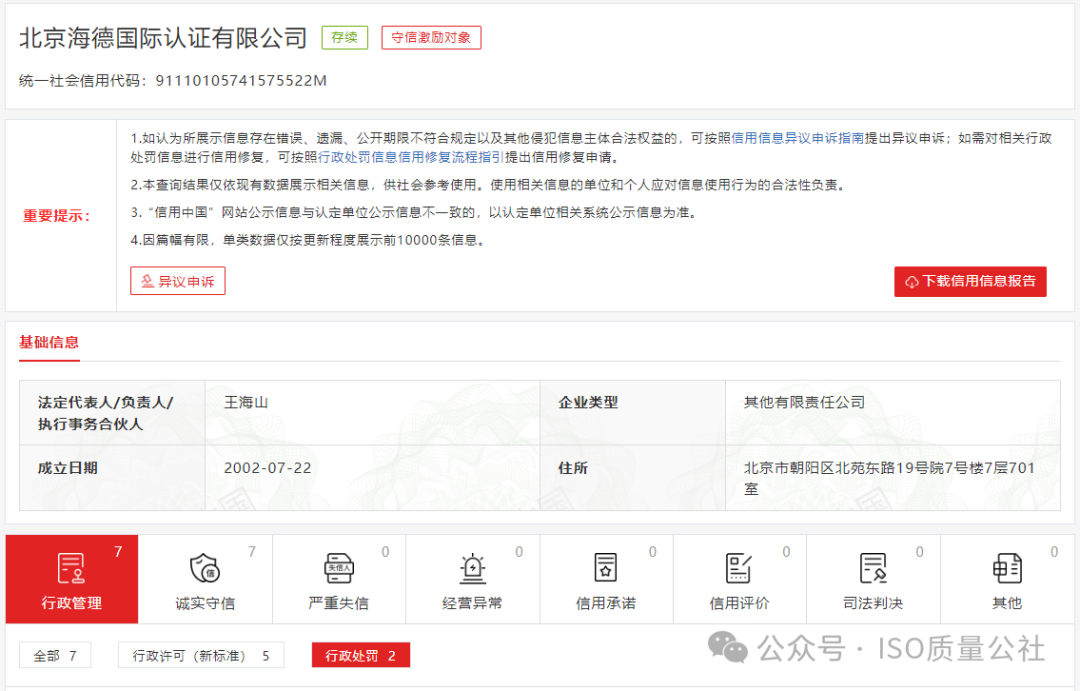This screenshot has height=691, width=1080.
Task: Click the 存续 status badge
Action: pyautogui.click(x=344, y=37)
